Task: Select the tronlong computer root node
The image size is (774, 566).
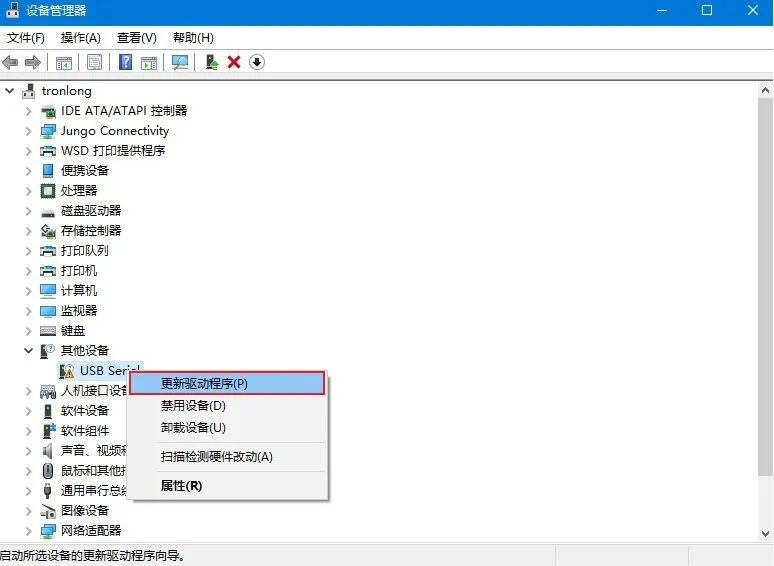Action: (x=66, y=91)
